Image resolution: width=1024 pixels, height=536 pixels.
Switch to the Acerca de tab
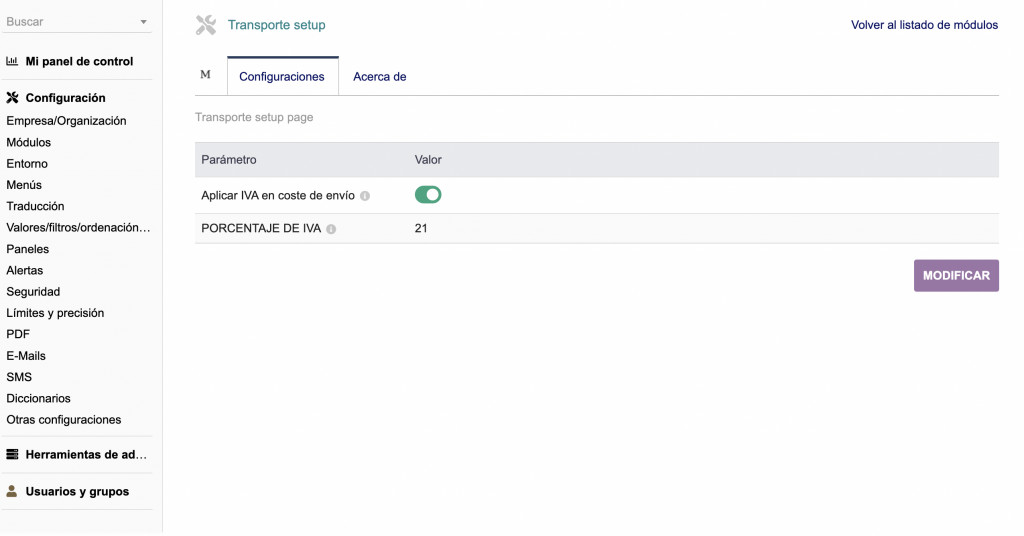pos(379,76)
